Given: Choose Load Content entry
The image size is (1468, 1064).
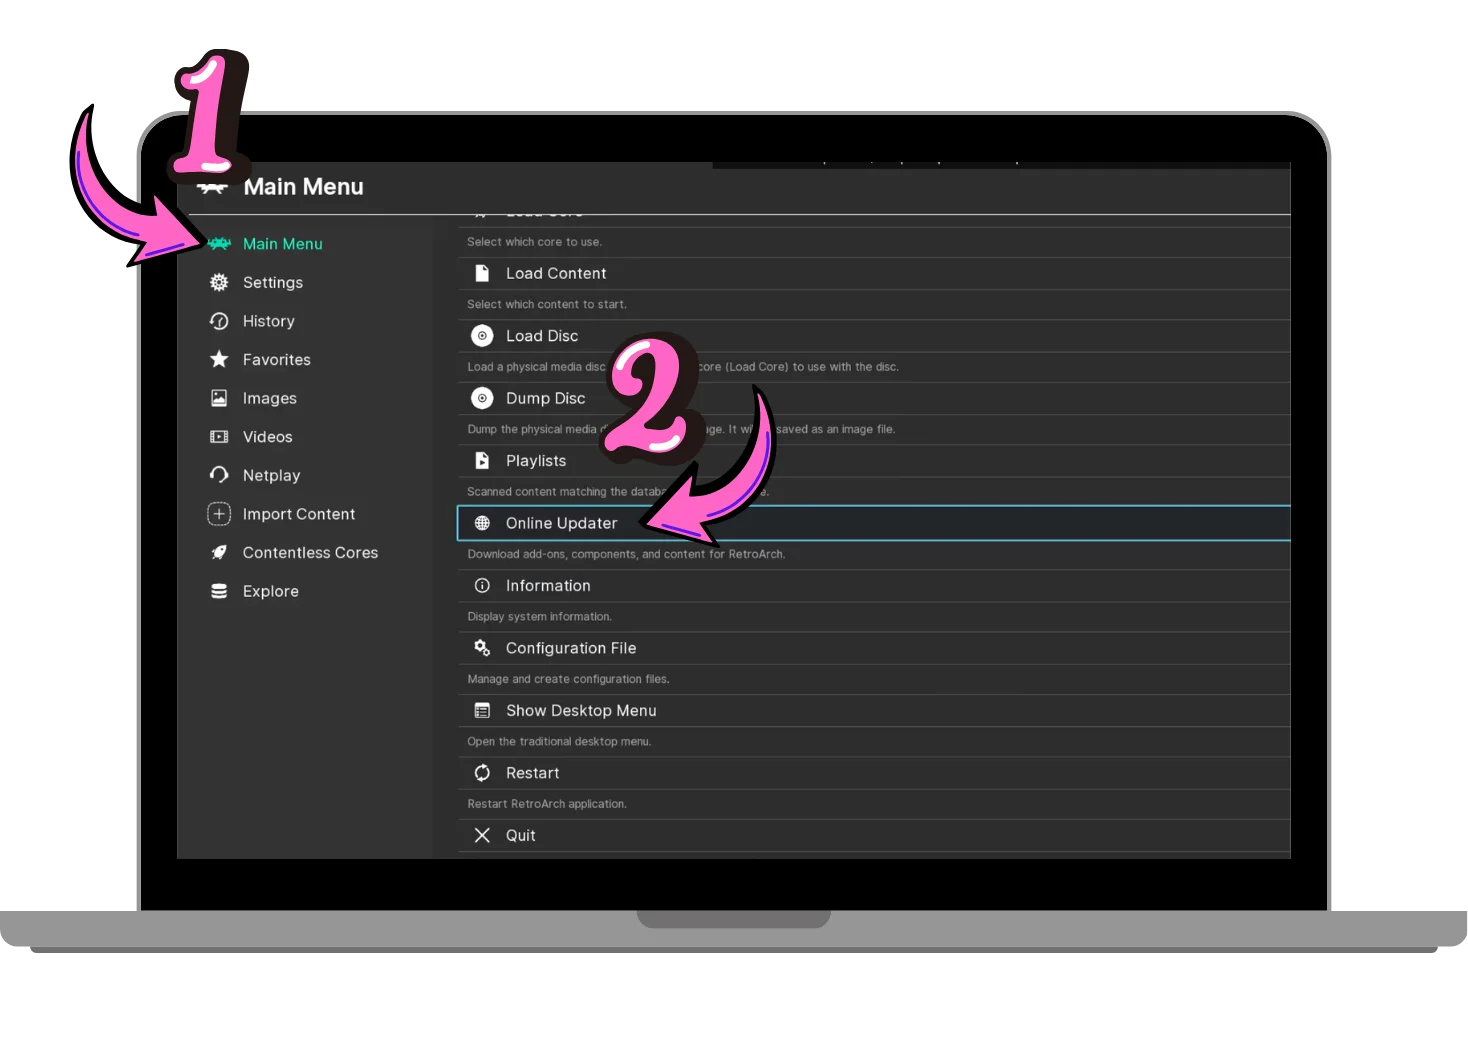Looking at the screenshot, I should 874,273.
